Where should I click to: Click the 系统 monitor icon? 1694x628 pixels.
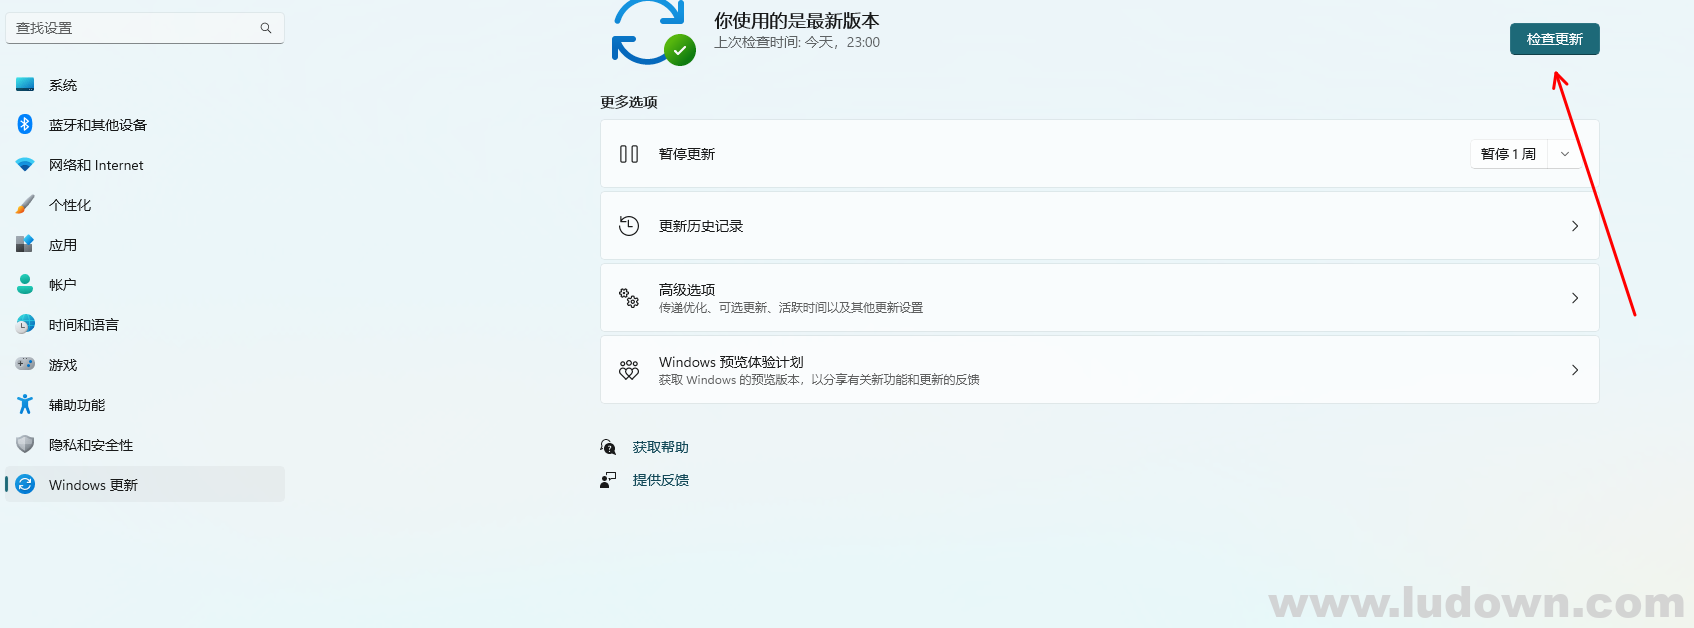click(25, 85)
